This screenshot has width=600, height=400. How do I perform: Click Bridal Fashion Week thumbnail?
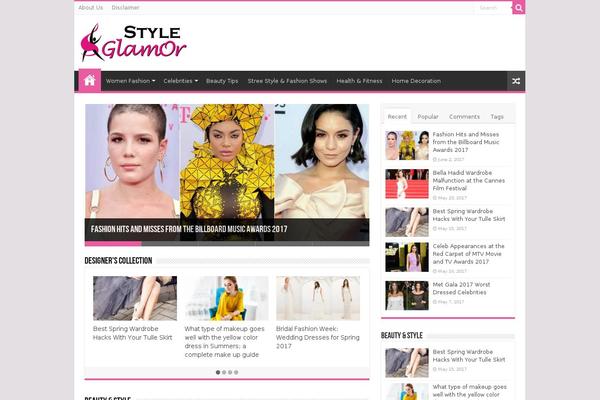[x=318, y=298]
